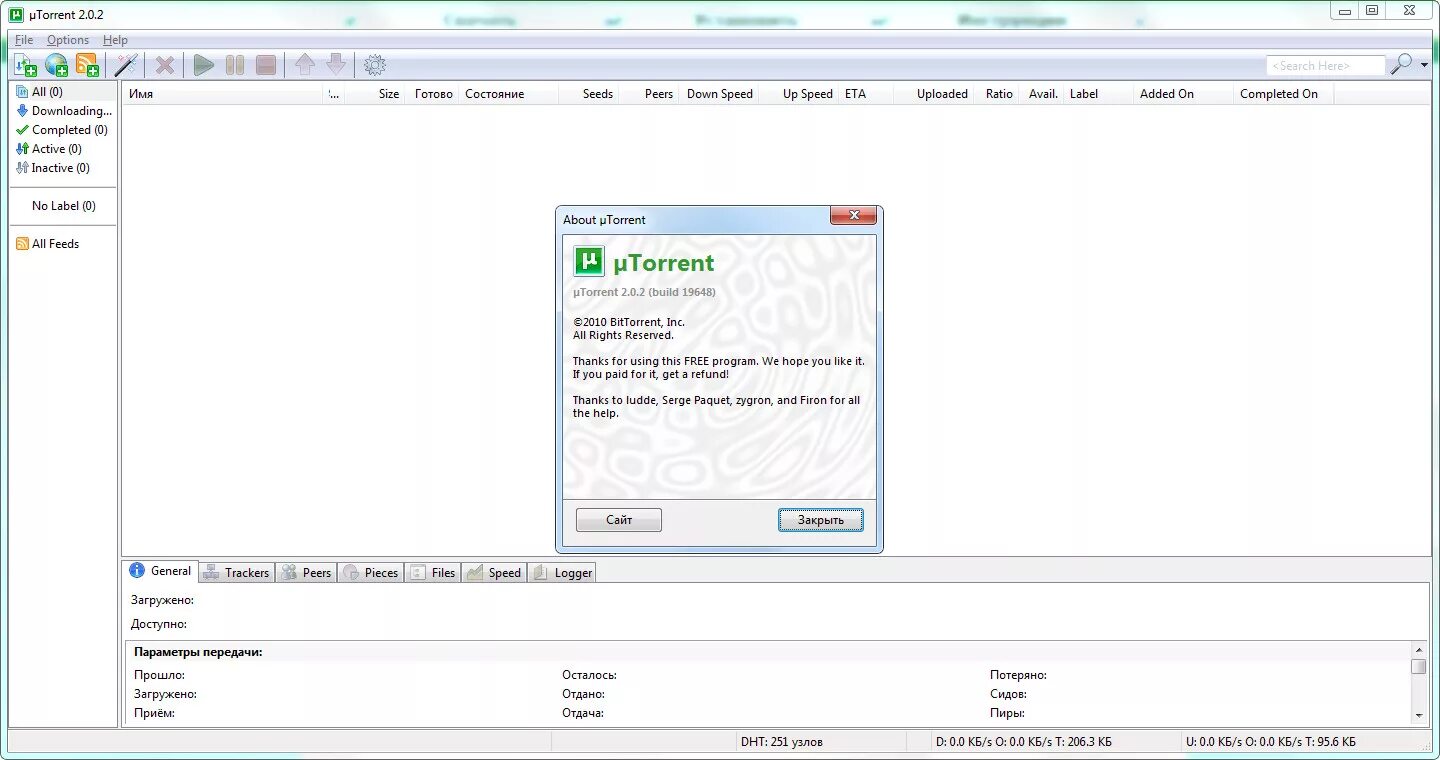1440x760 pixels.
Task: Sort by the Up Speed column header
Action: tap(799, 94)
